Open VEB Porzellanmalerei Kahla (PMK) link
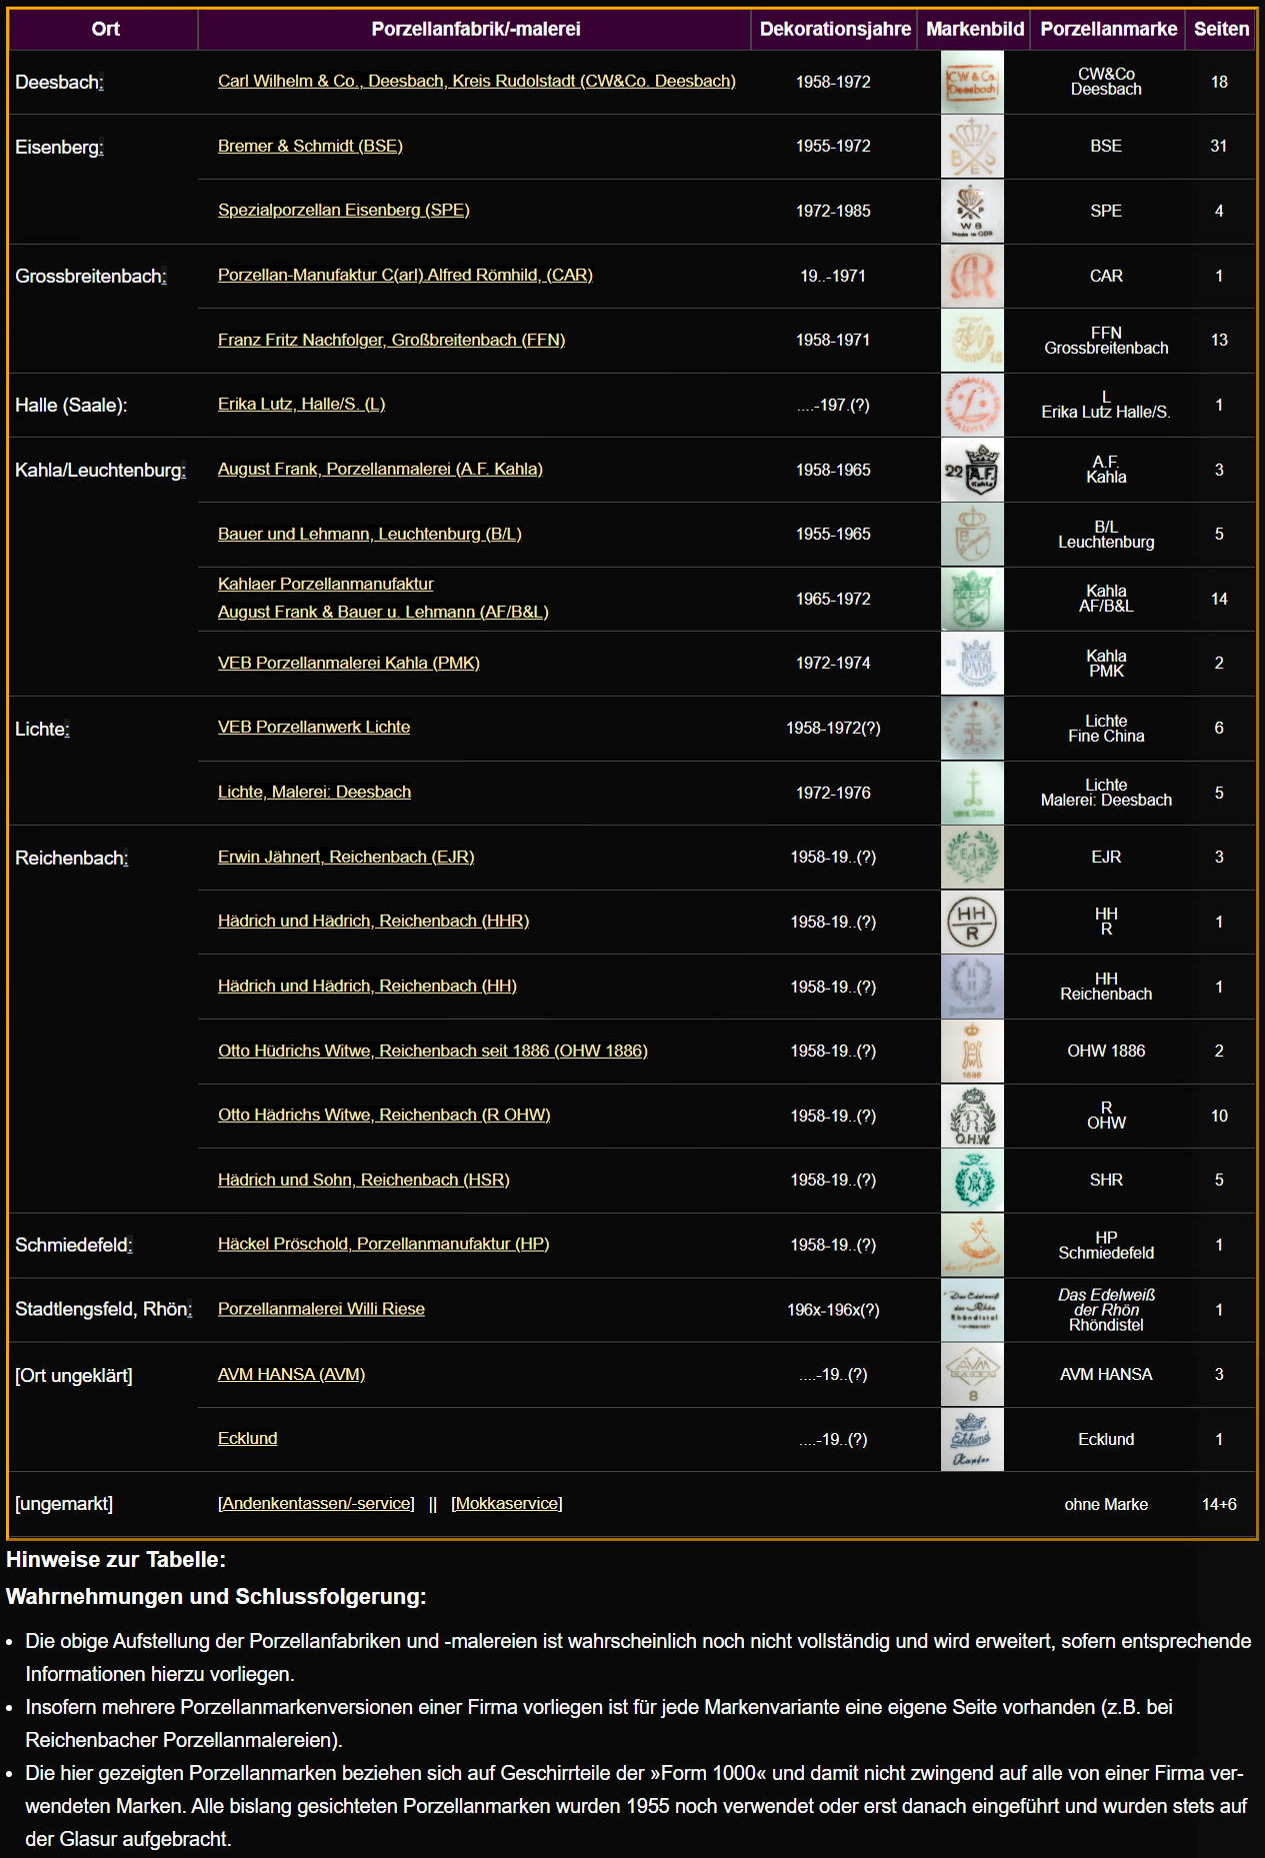 coord(349,663)
